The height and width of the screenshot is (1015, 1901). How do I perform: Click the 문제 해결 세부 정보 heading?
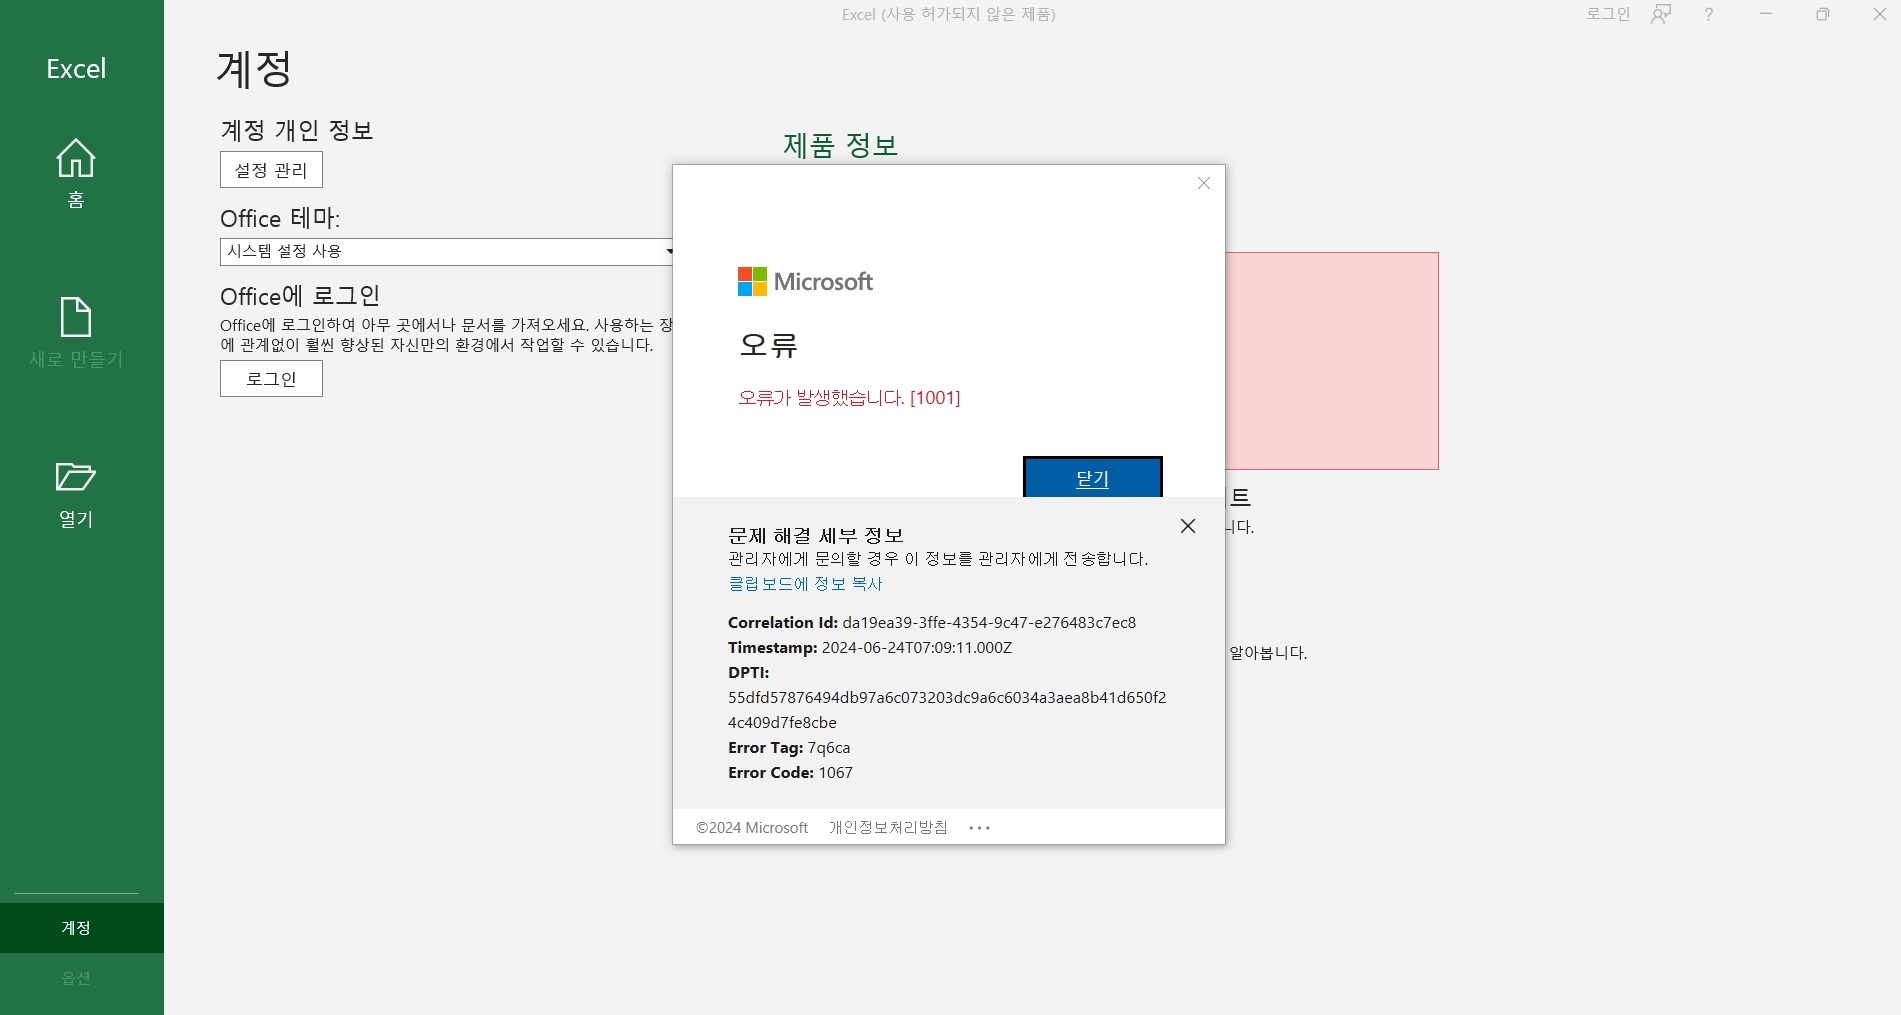(816, 536)
